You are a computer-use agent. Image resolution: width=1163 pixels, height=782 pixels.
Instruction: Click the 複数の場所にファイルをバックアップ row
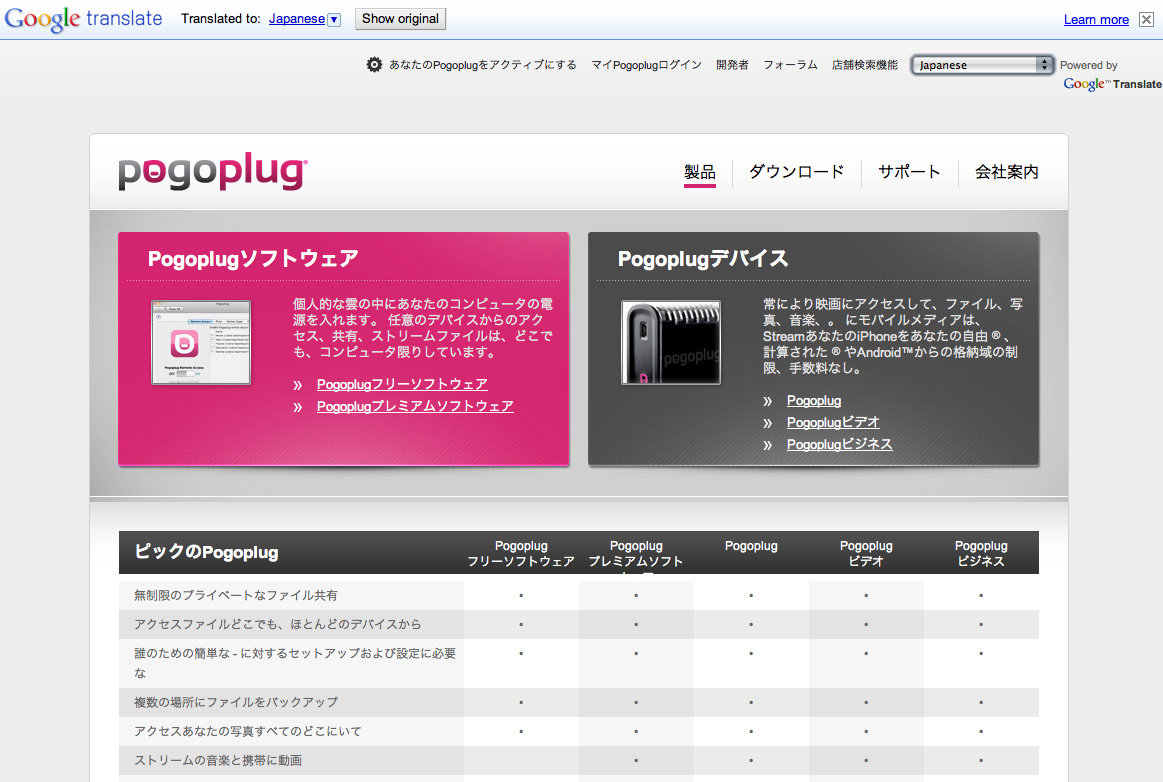pos(579,702)
